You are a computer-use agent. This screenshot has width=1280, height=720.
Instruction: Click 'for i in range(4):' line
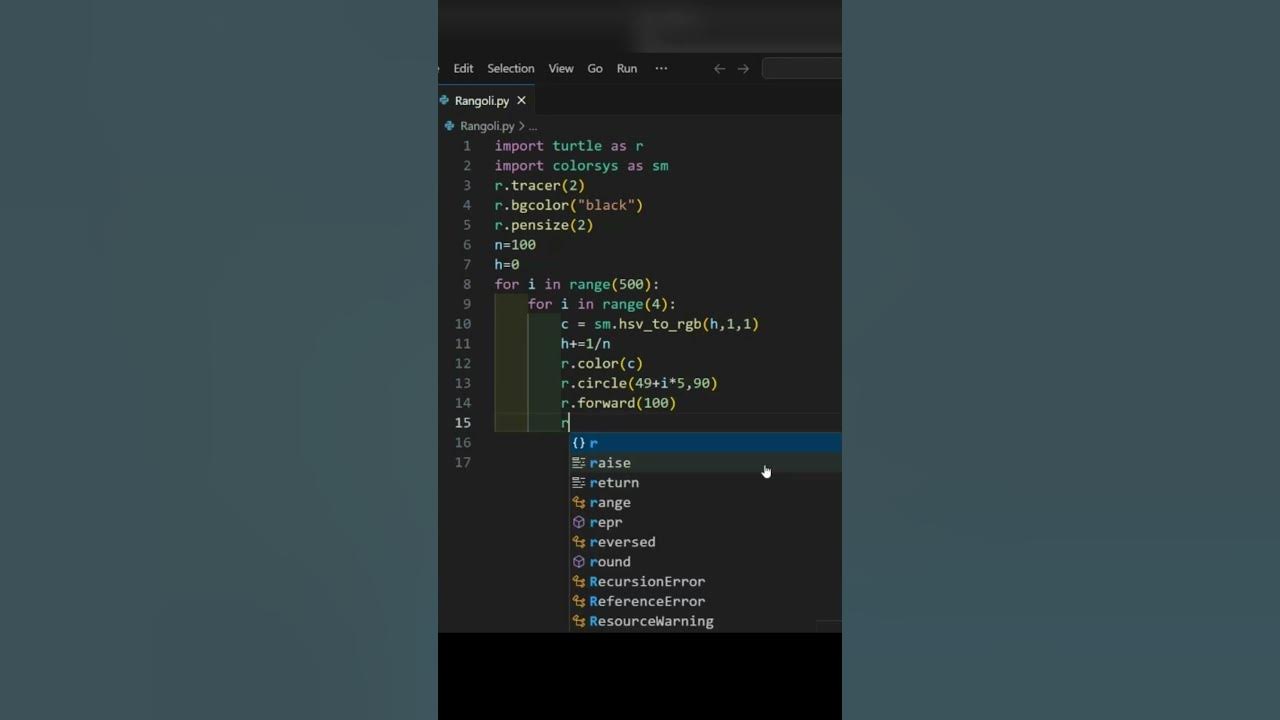click(x=602, y=304)
